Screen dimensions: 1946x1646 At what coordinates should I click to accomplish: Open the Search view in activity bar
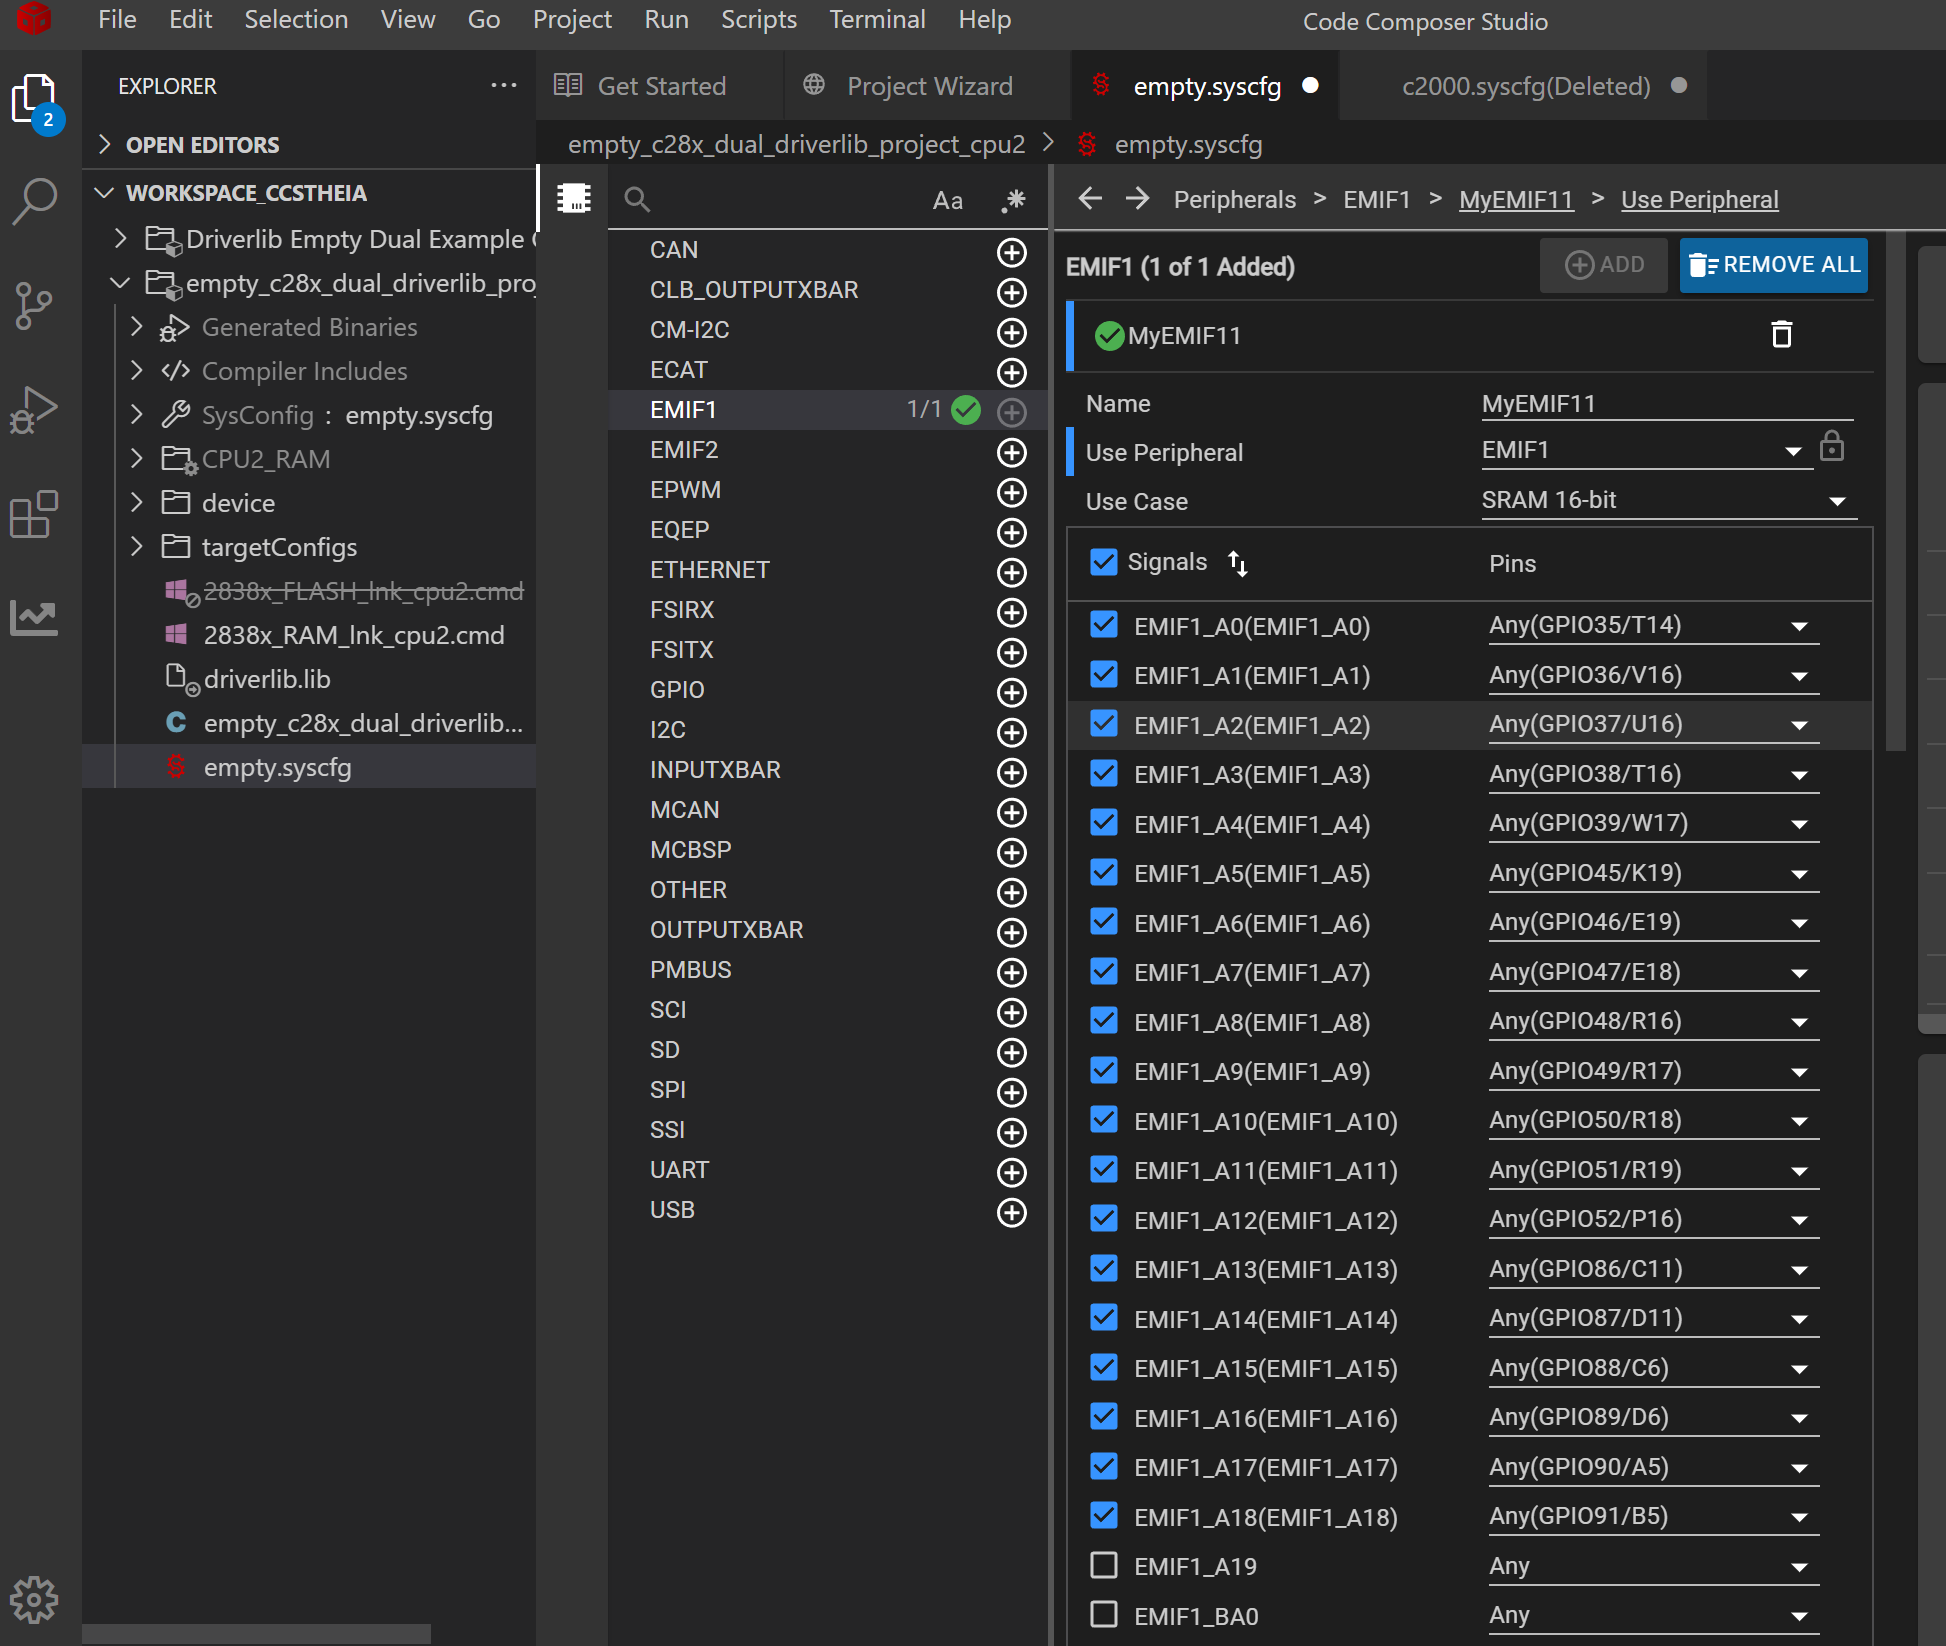coord(35,200)
